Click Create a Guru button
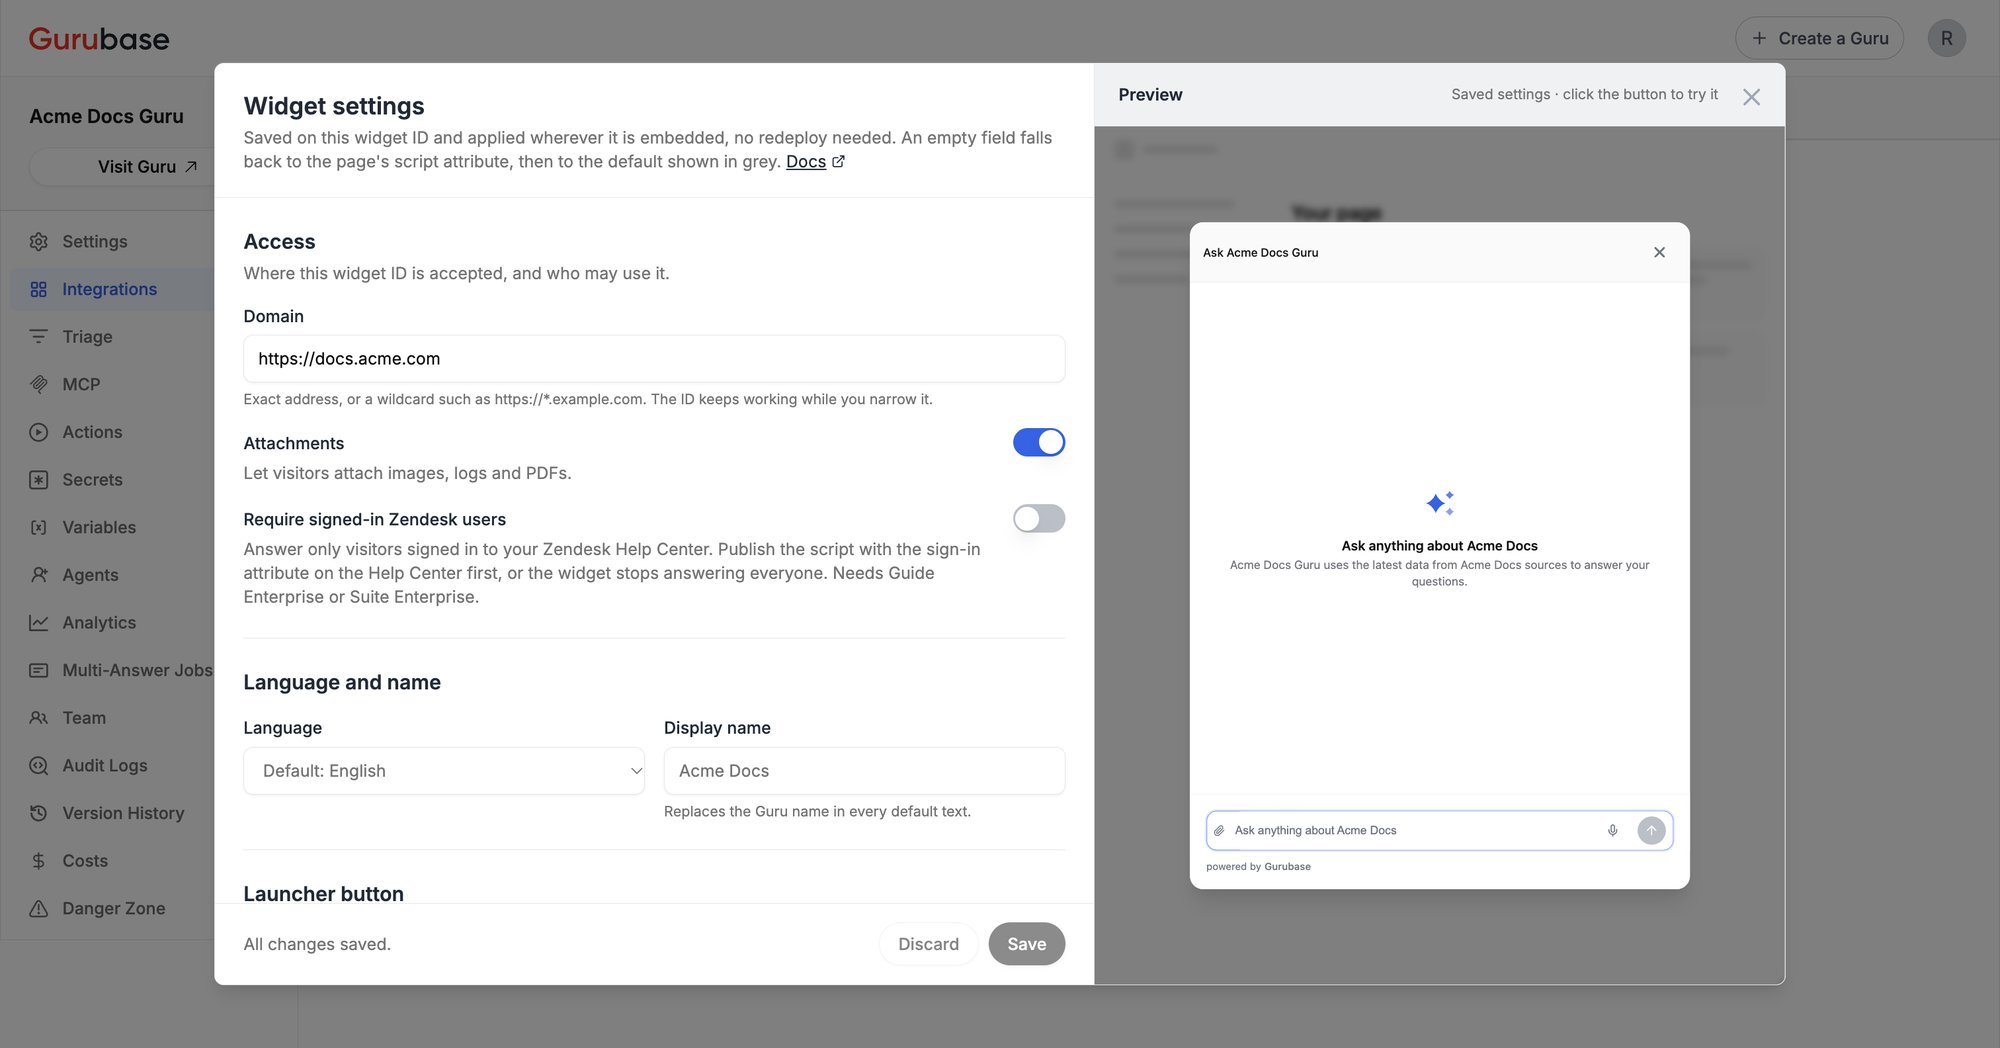 tap(1819, 38)
